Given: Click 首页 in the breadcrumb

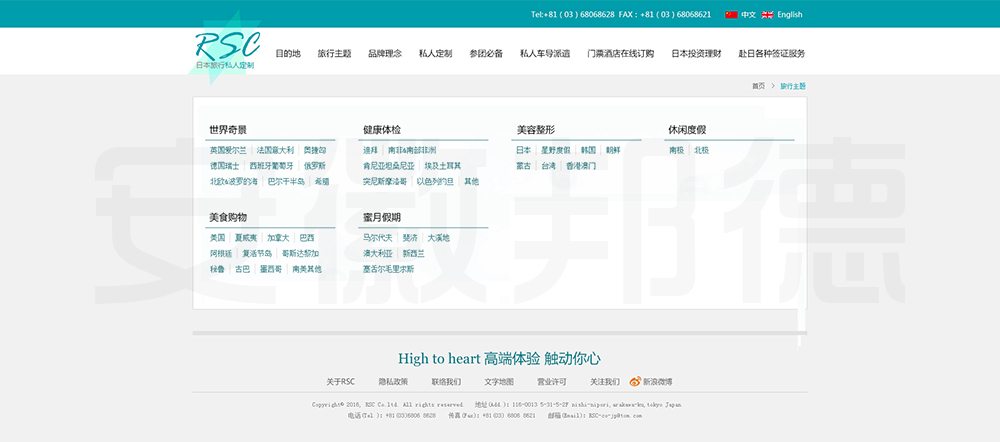Looking at the screenshot, I should point(758,87).
